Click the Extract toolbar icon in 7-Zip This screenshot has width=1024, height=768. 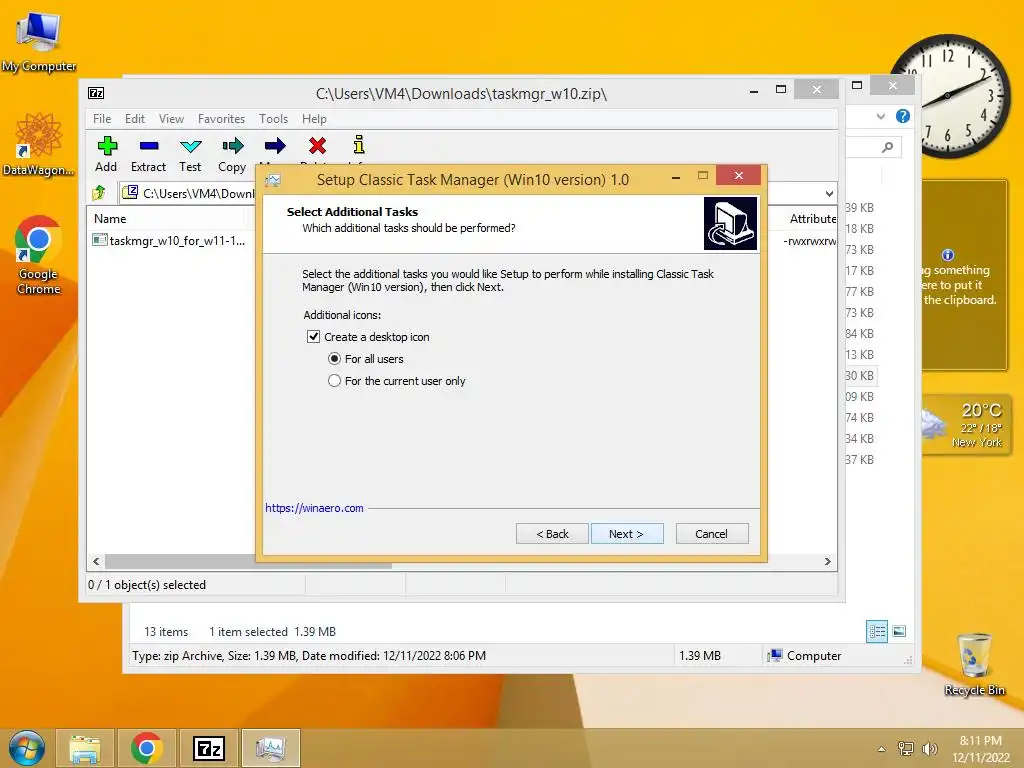(x=149, y=146)
